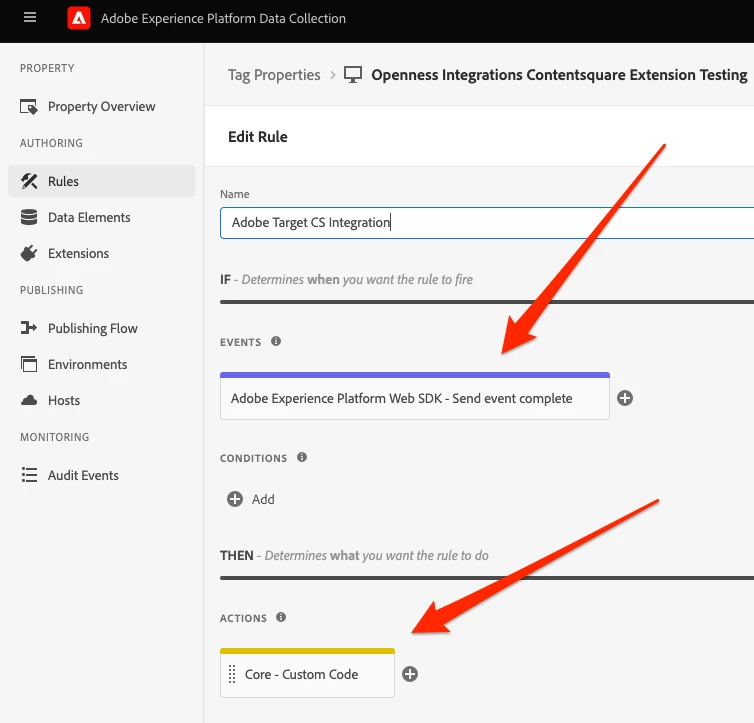Click the info icon beside EVENTS
This screenshot has height=723, width=754.
tap(276, 341)
